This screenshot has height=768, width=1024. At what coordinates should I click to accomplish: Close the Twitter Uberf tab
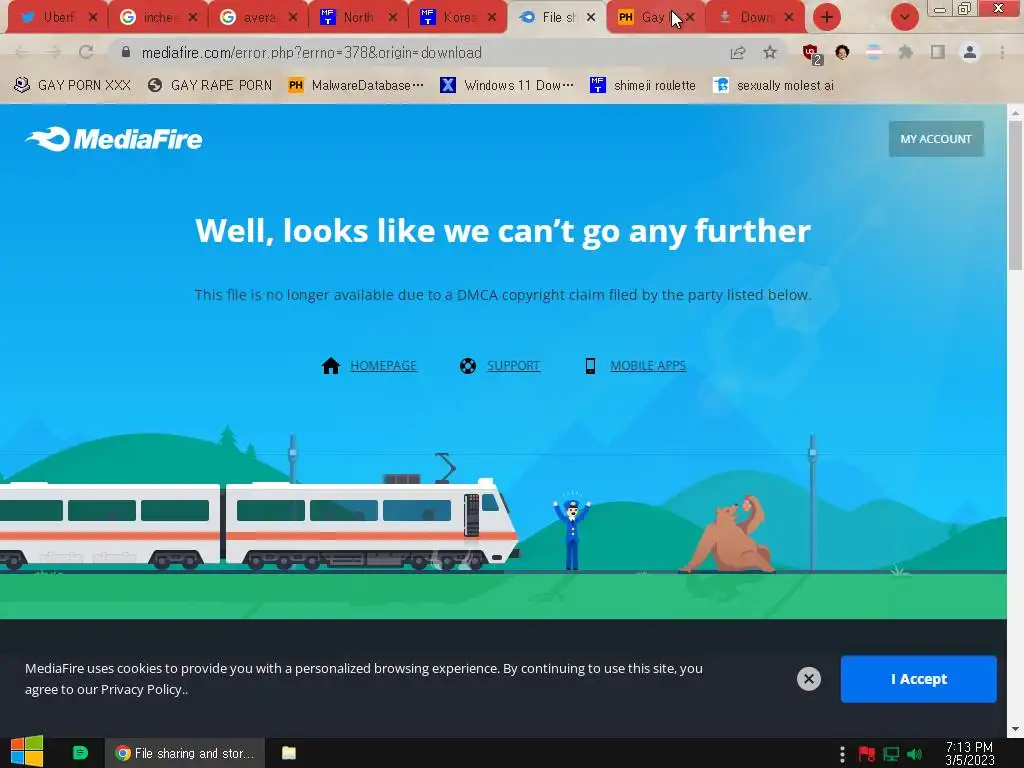[x=93, y=17]
